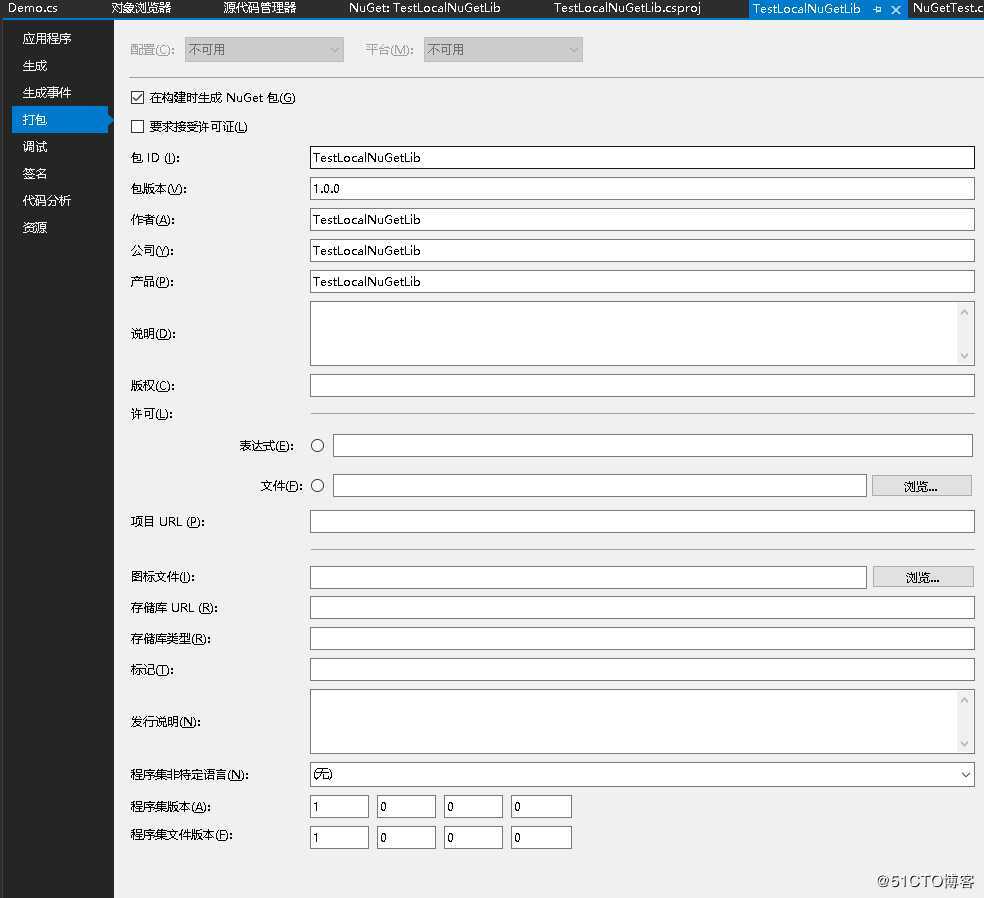Click scroll-up arrow in 发行说明 text box

pos(965,700)
